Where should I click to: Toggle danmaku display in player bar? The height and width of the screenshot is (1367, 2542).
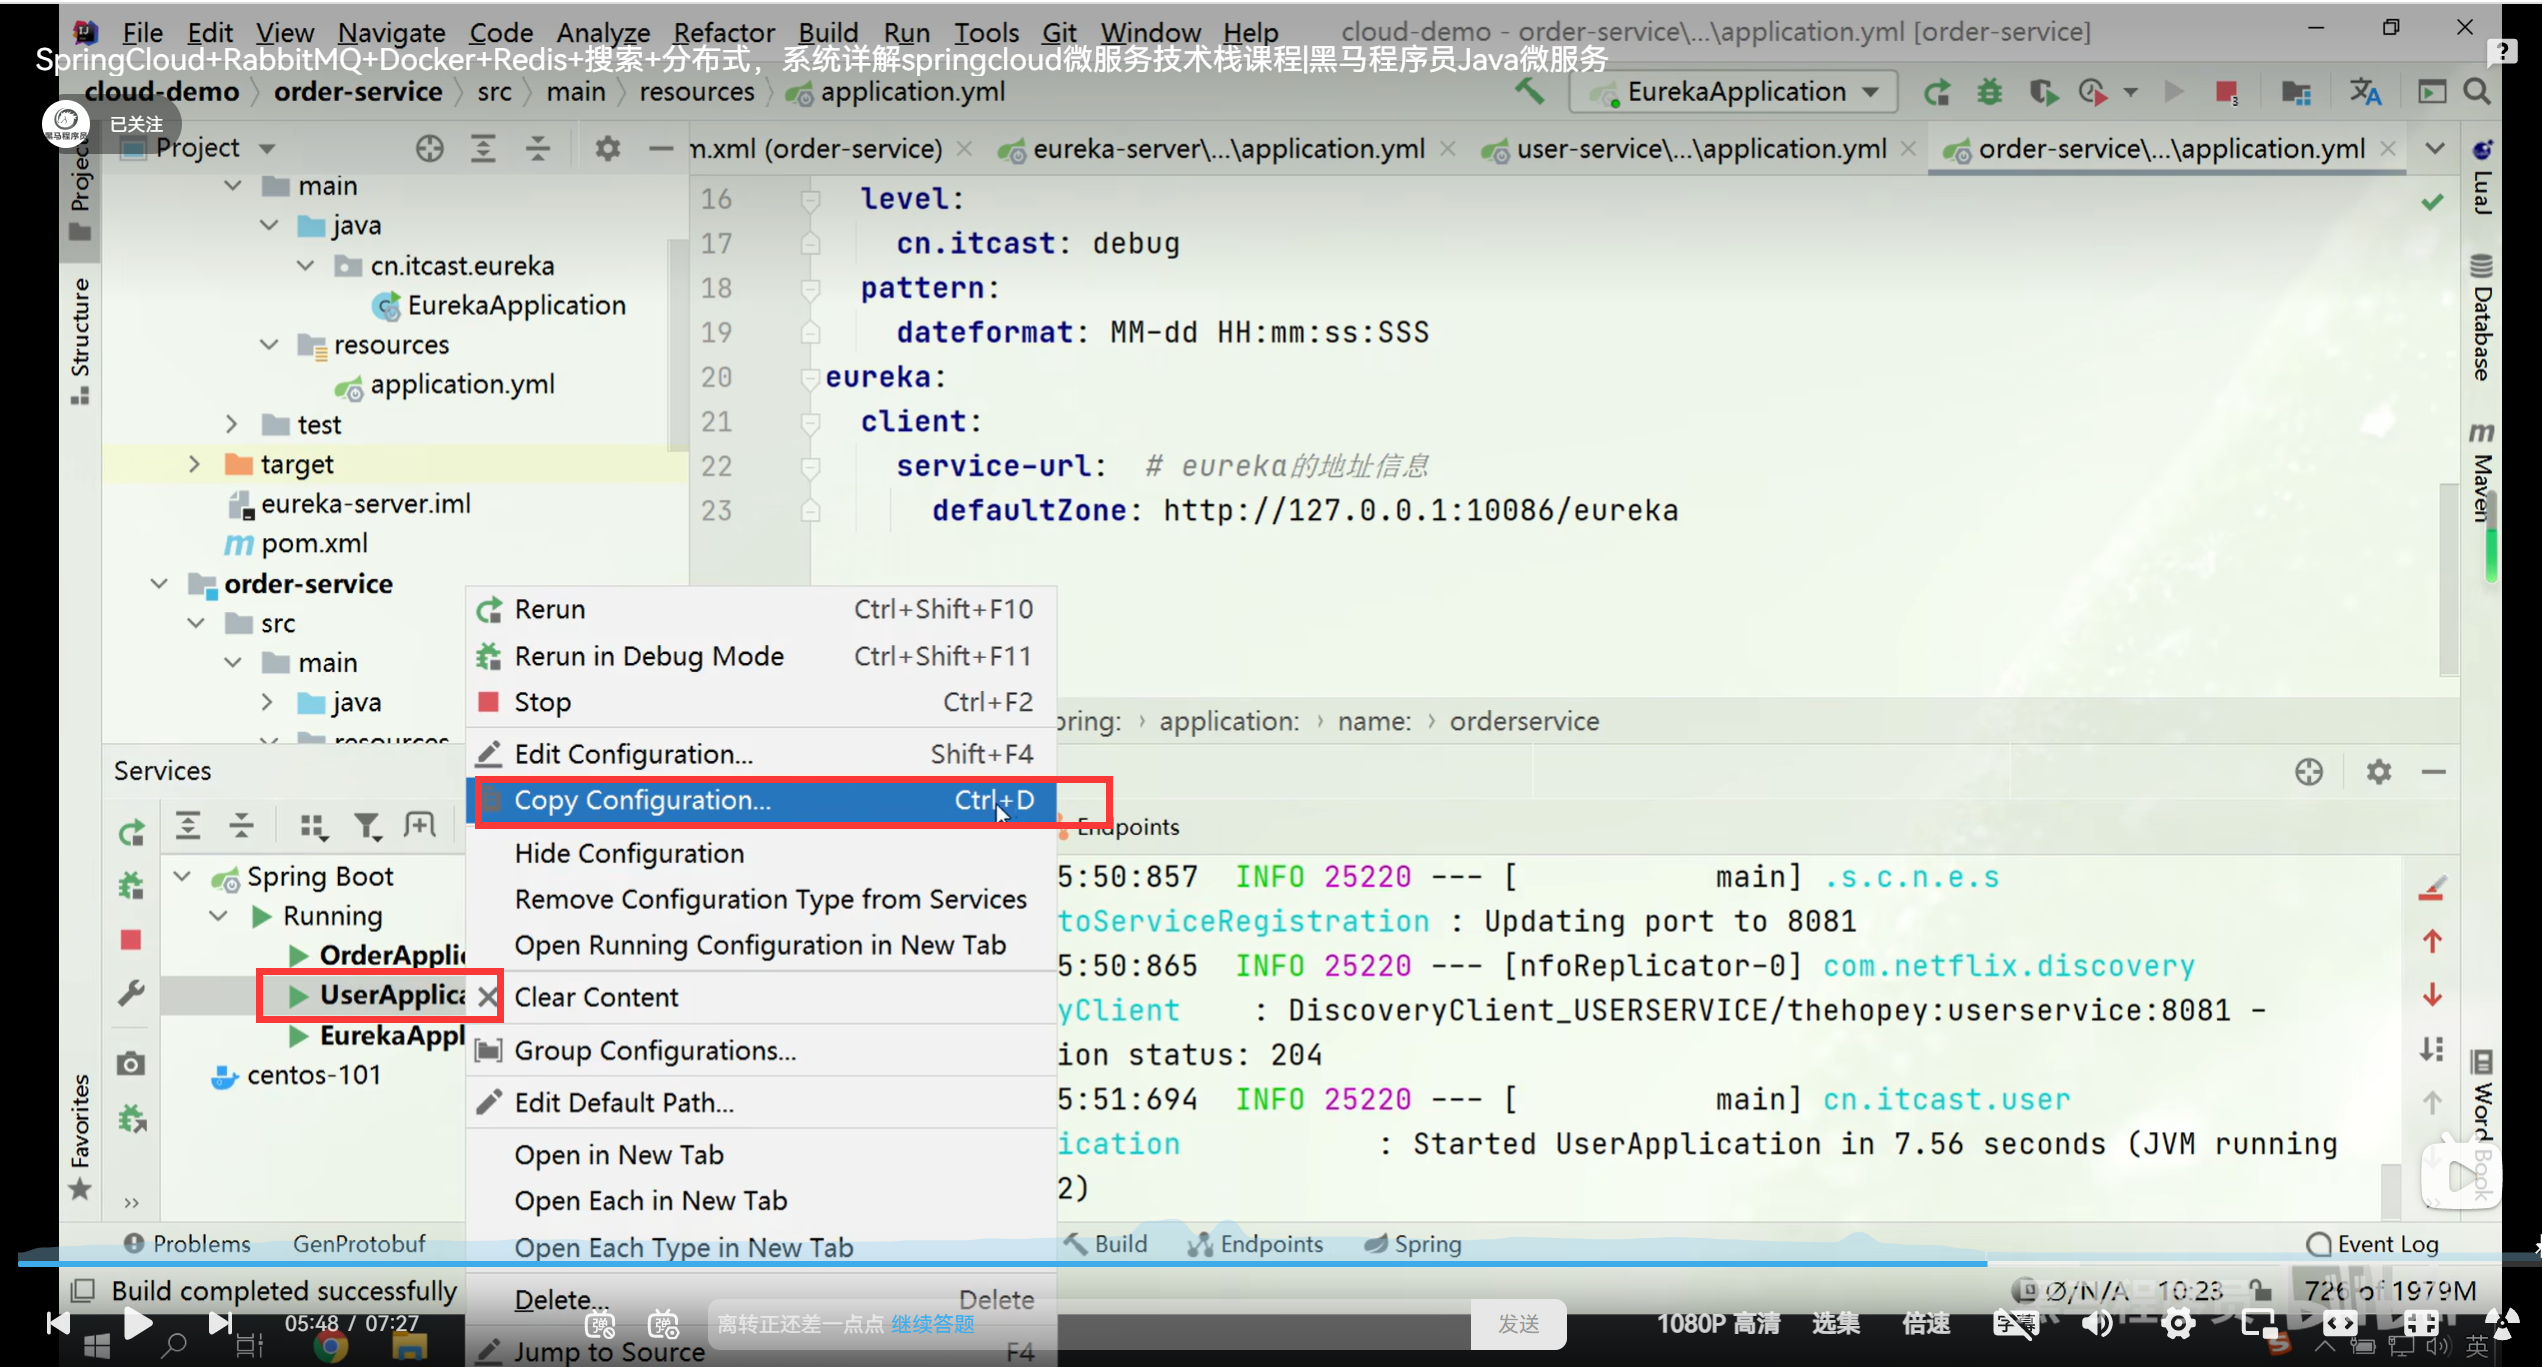pos(600,1325)
